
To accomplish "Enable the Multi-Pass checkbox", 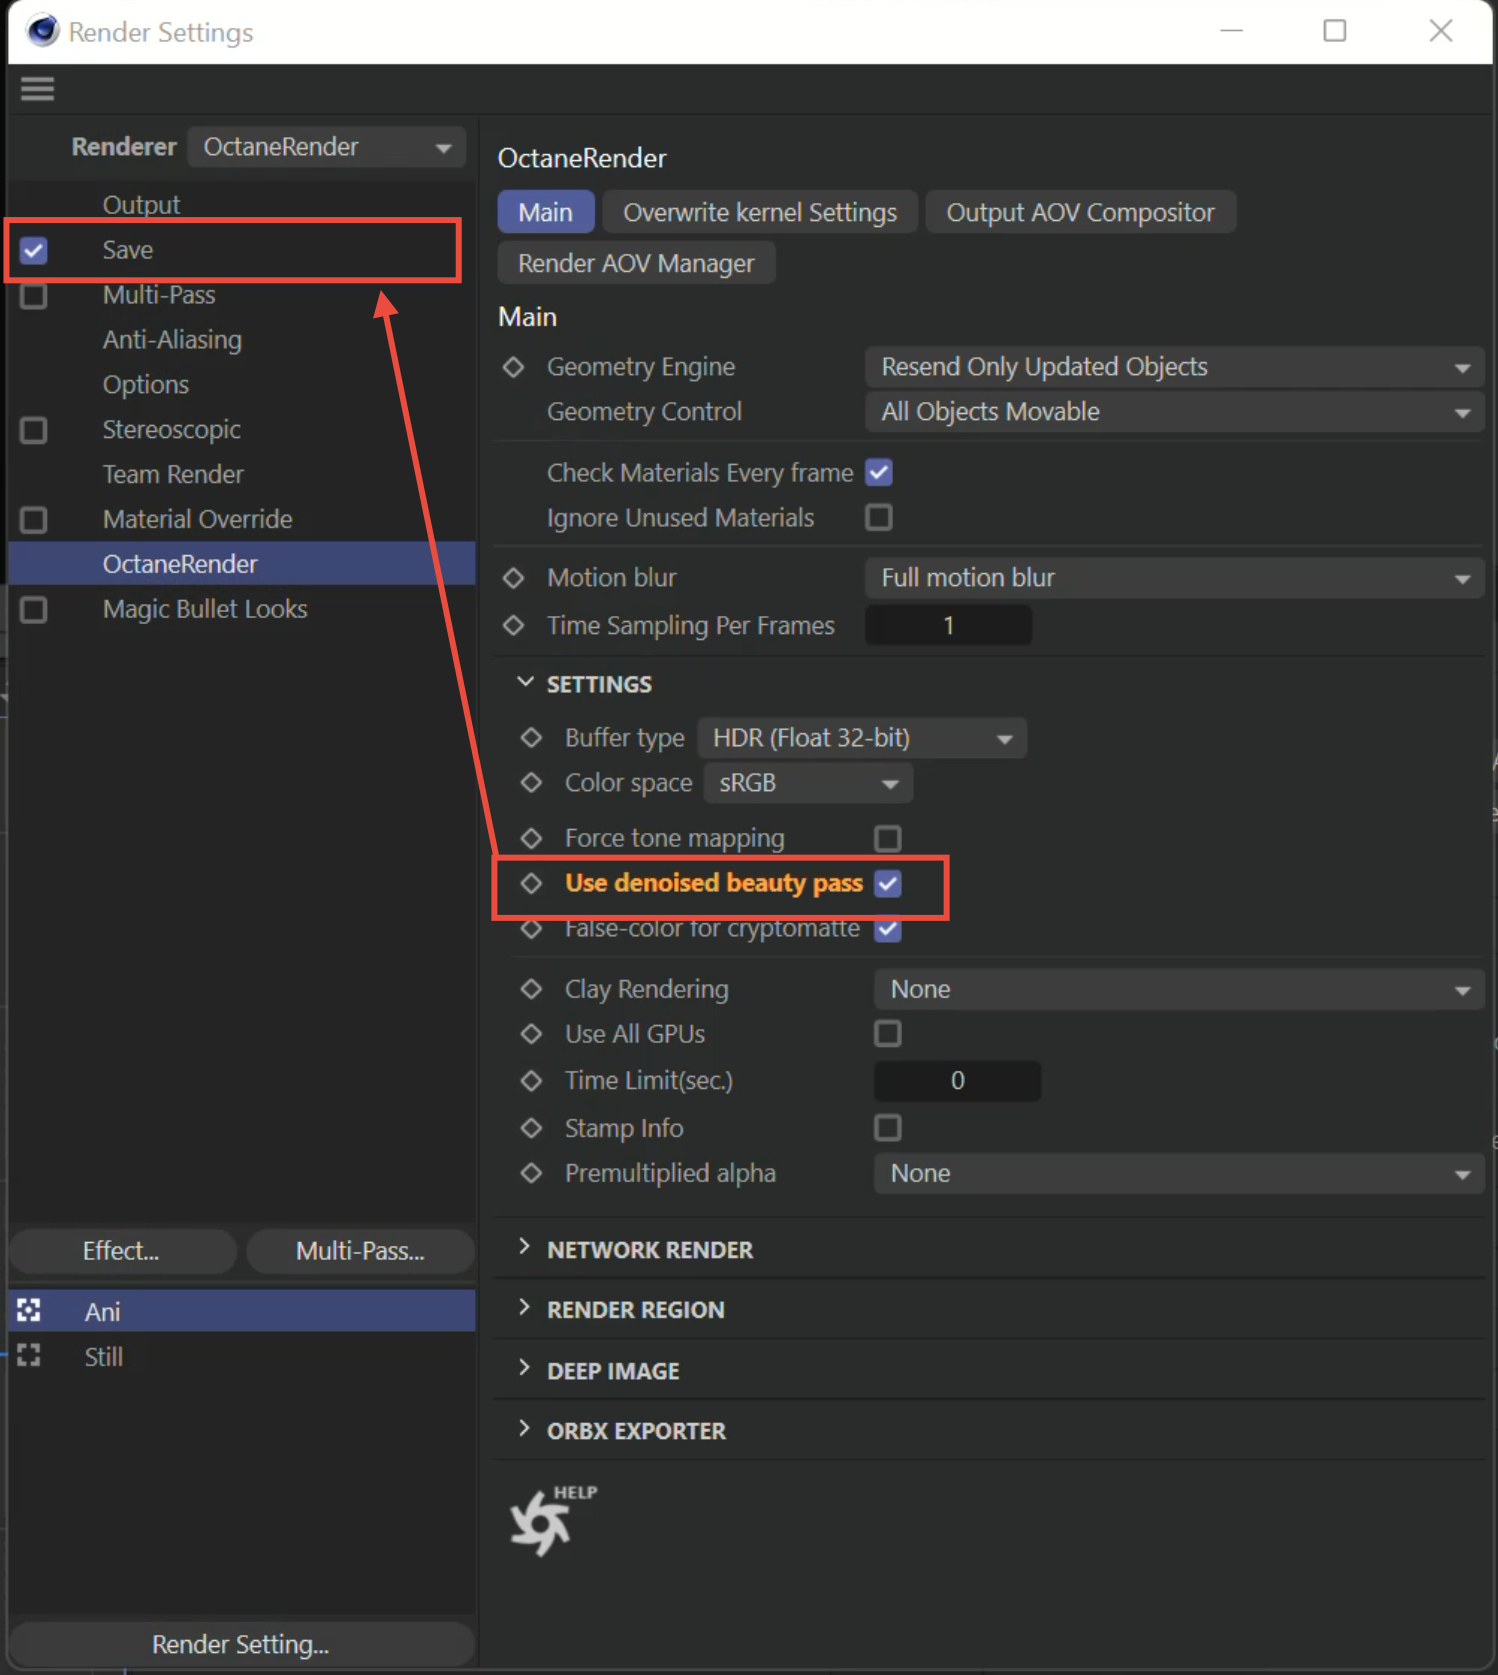I will point(34,296).
